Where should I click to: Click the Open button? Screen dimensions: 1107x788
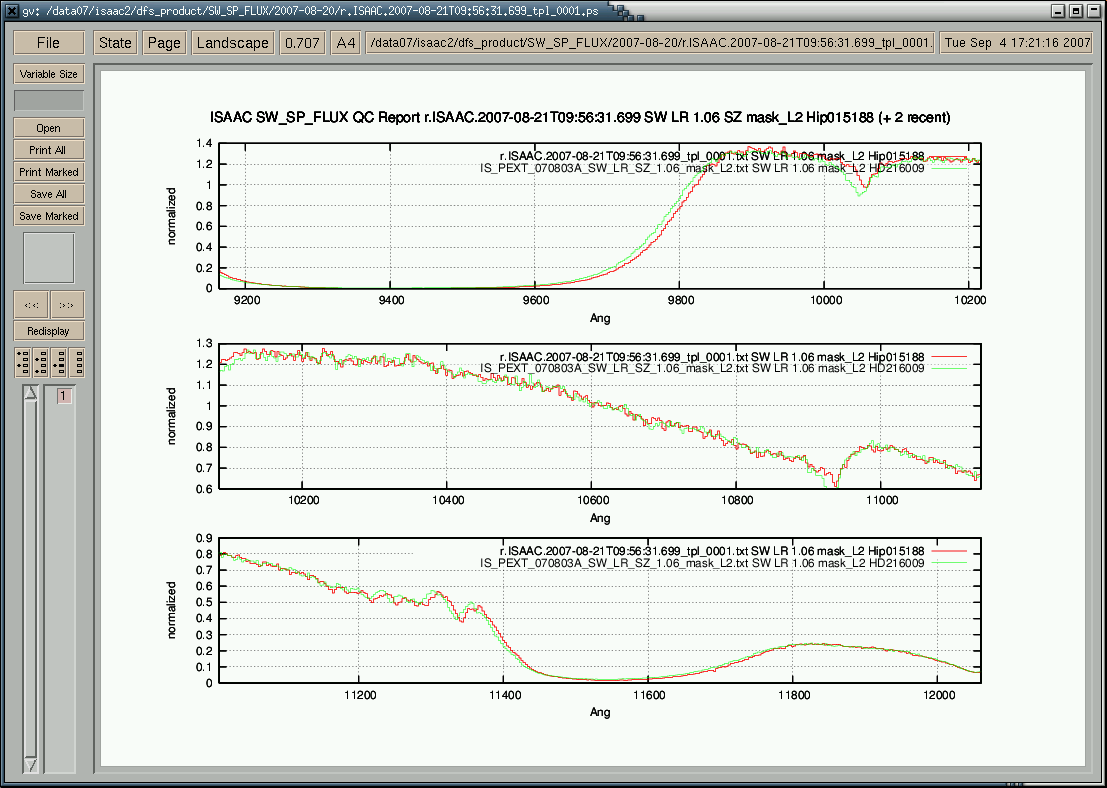point(49,128)
